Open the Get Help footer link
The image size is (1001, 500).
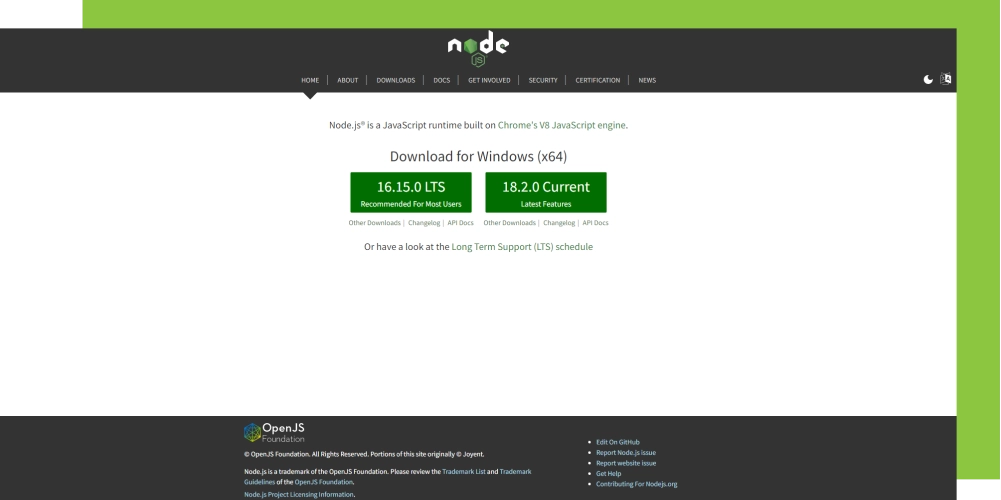click(x=608, y=474)
